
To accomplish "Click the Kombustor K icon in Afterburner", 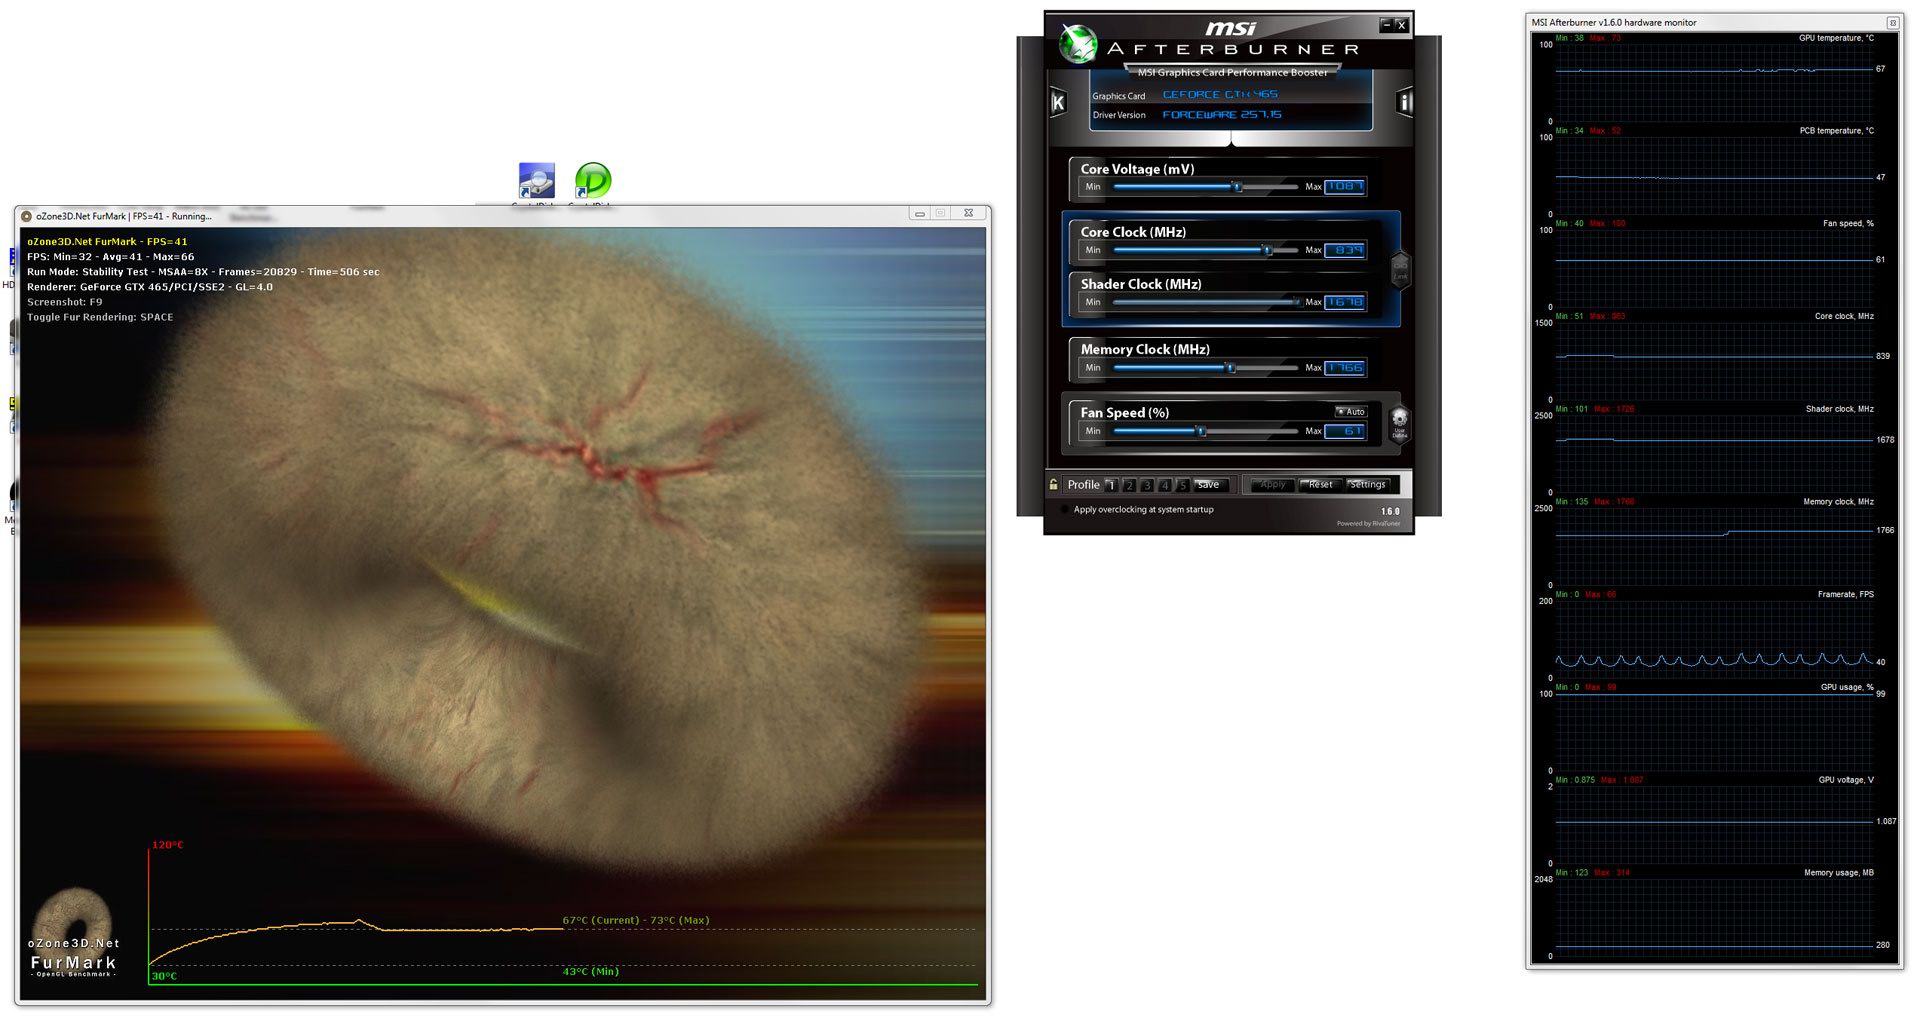I will [x=1058, y=102].
